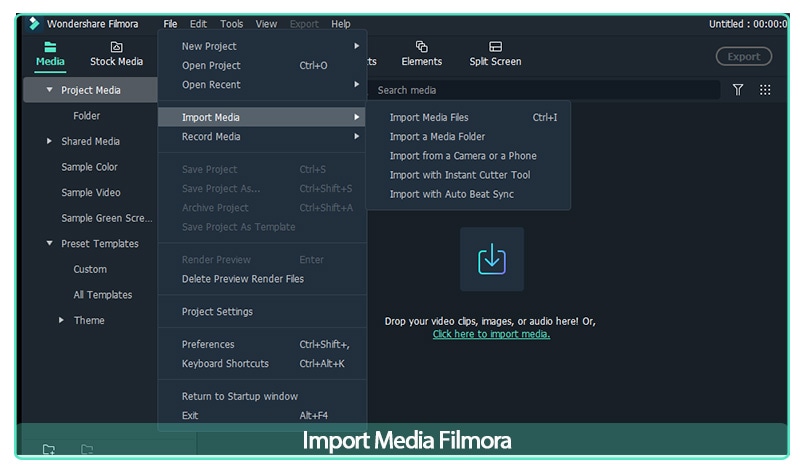The image size is (800, 470).
Task: Open the Tools menu
Action: (231, 24)
